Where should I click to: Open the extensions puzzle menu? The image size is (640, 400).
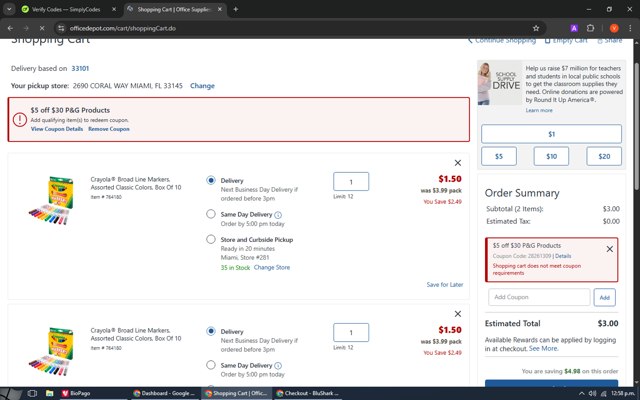tap(590, 28)
